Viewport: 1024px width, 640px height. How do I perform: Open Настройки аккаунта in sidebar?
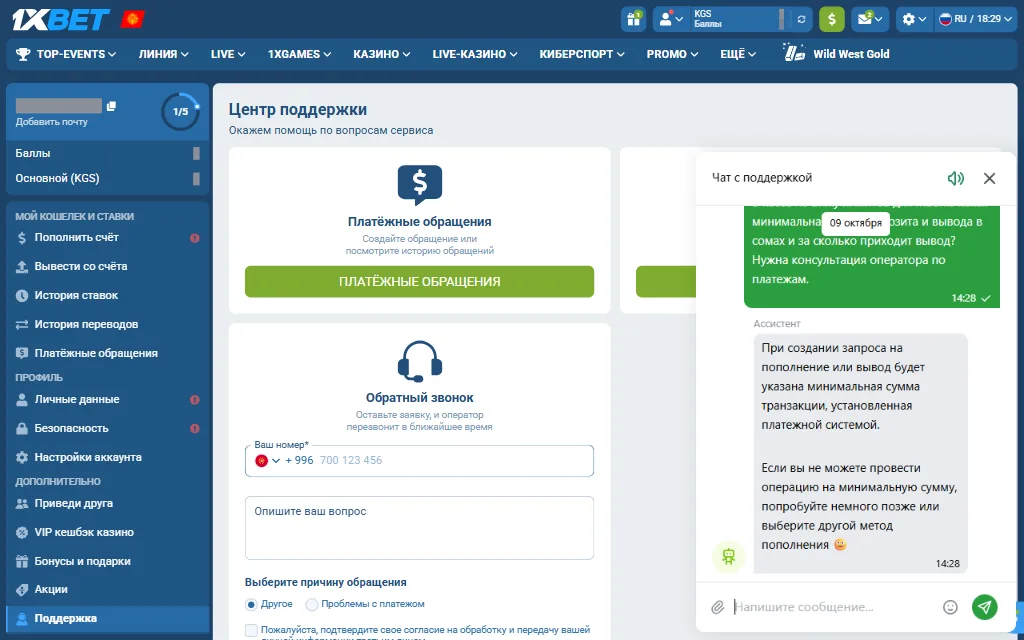(x=108, y=457)
